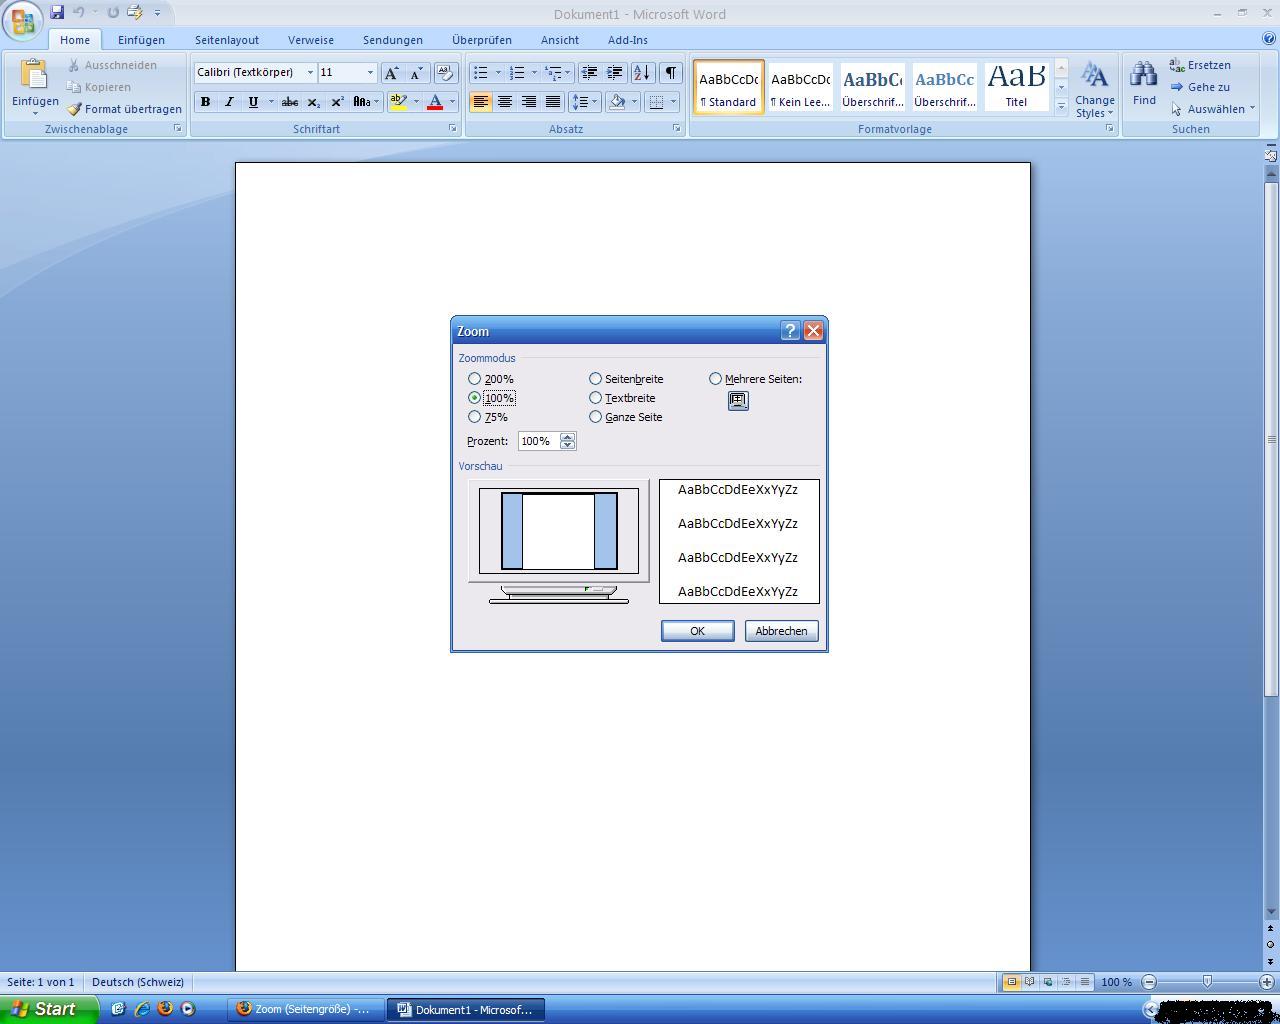Select 100% zoom option
1280x1024 pixels.
click(x=491, y=398)
